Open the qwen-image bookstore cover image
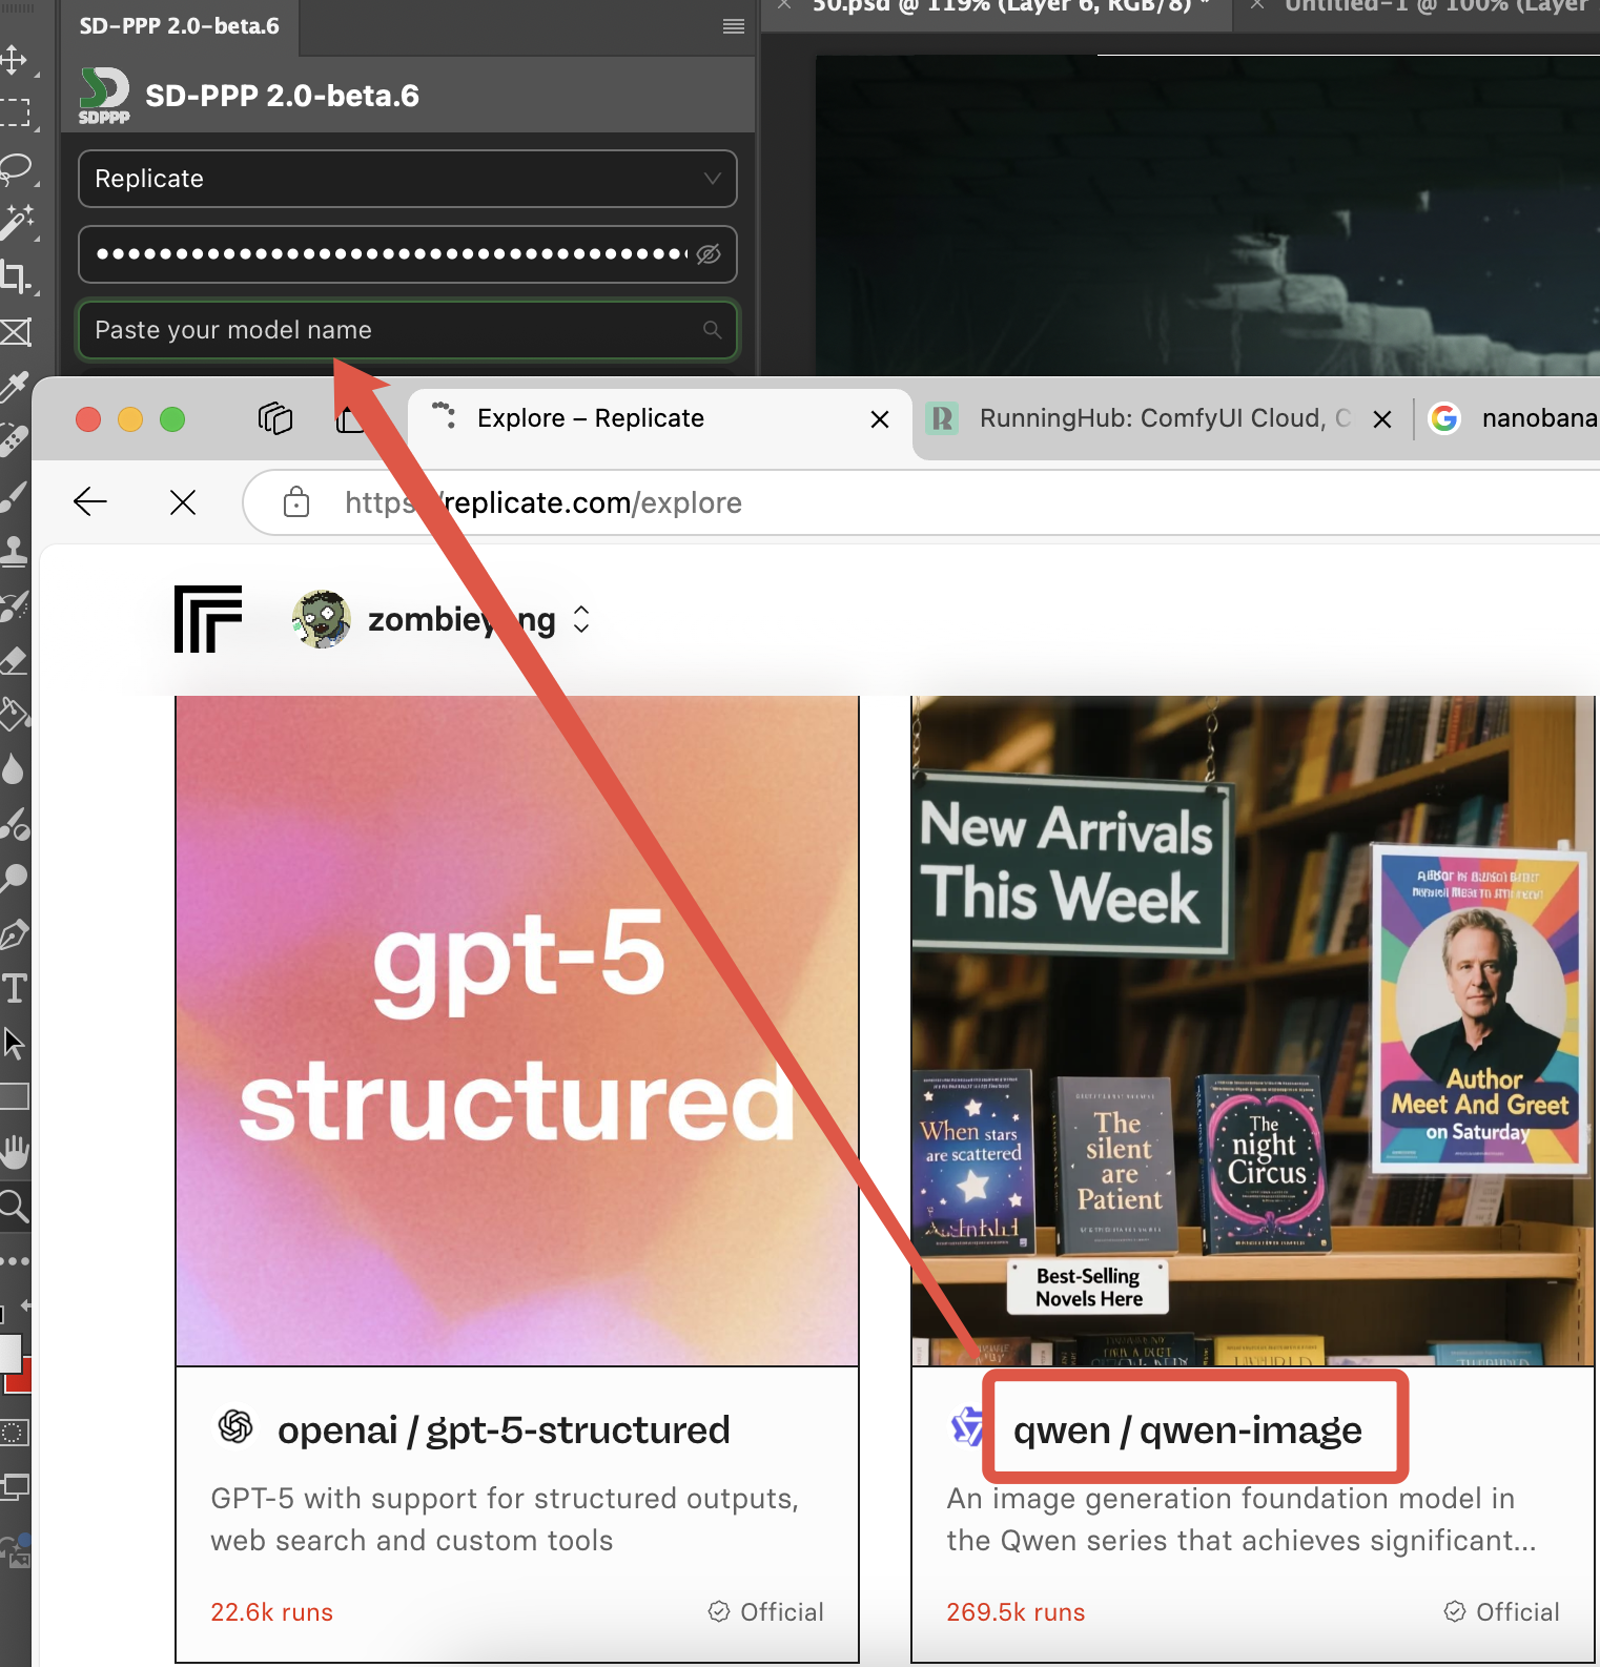This screenshot has width=1600, height=1667. 1252,1031
